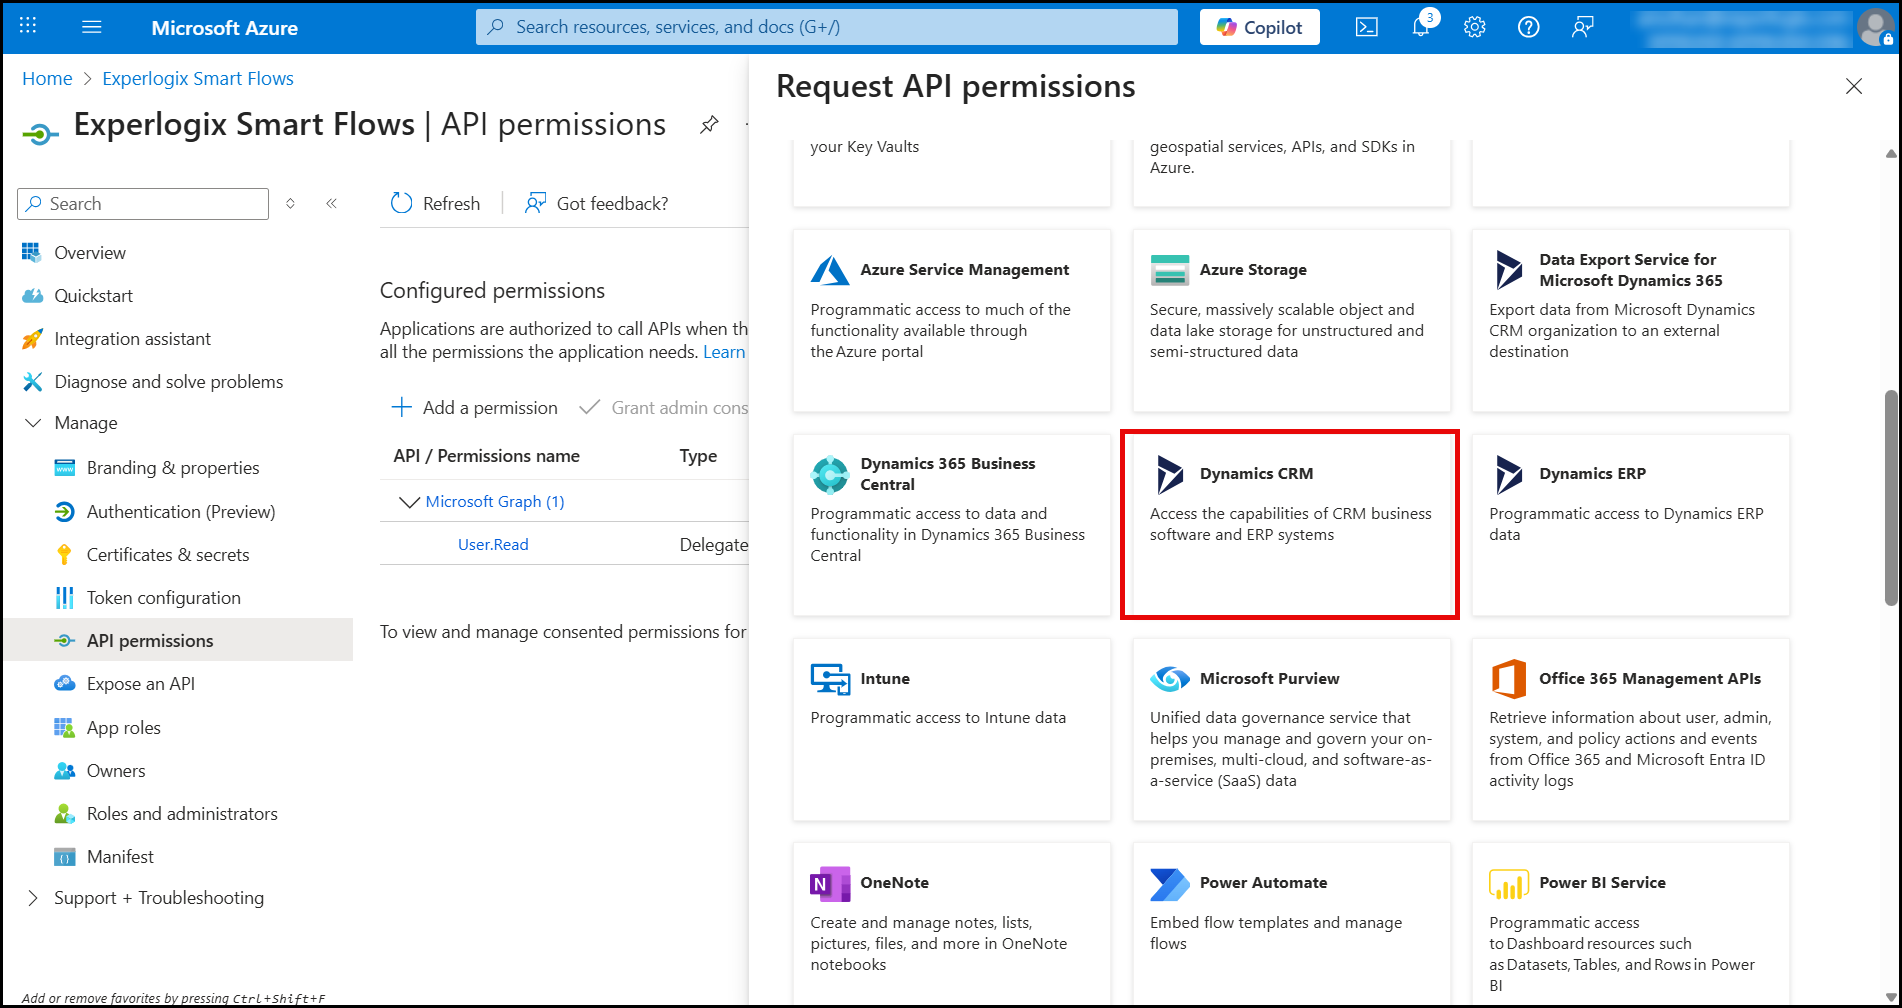Collapse the Microsoft Graph (1) group

409,502
